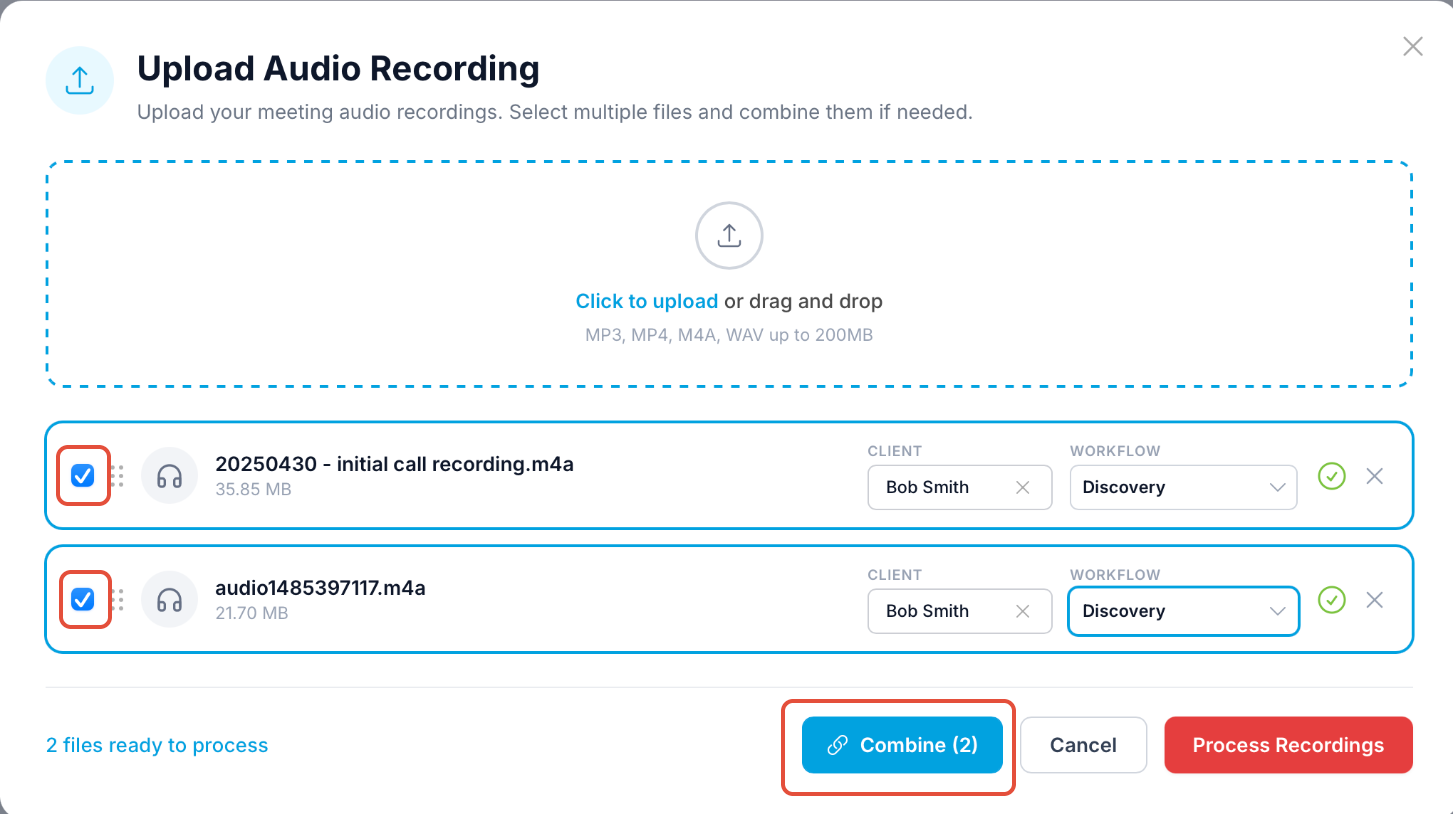This screenshot has height=814, width=1453.
Task: Click the 'Click to upload' link
Action: pos(646,301)
